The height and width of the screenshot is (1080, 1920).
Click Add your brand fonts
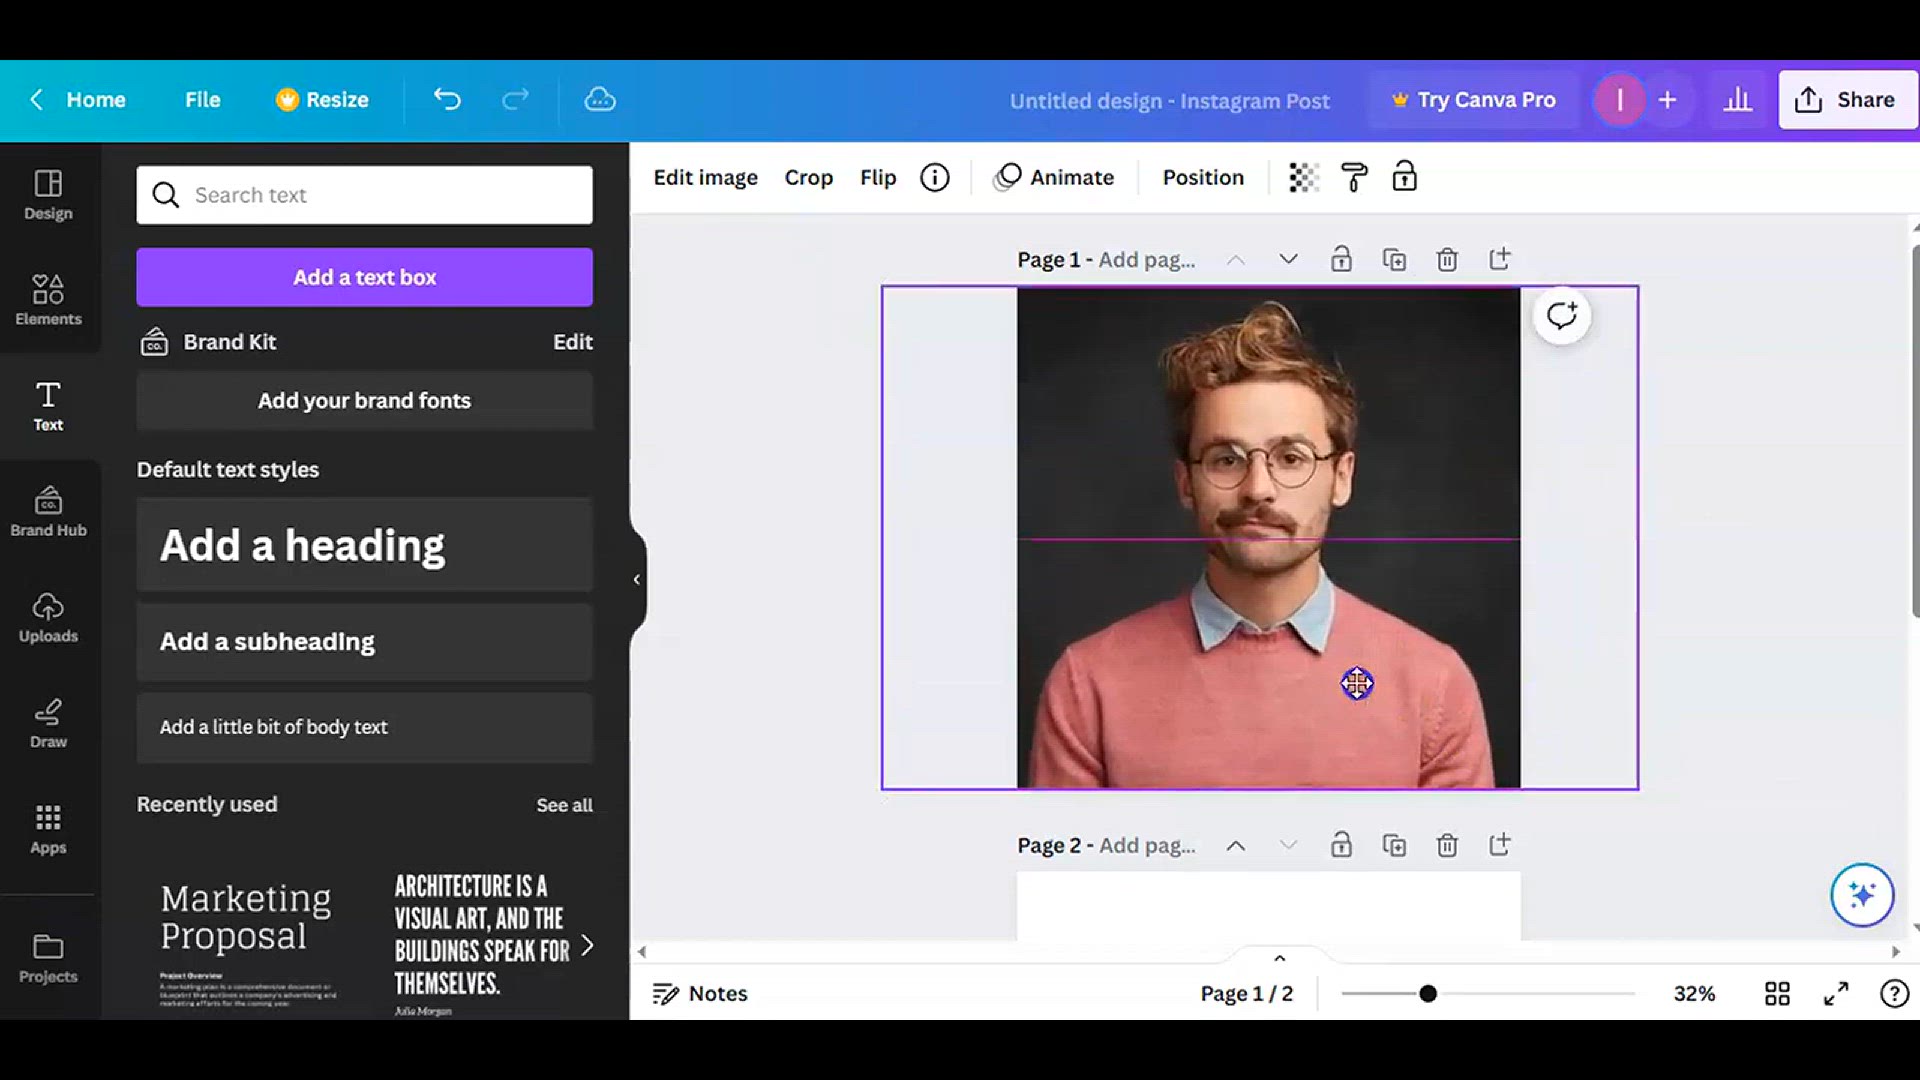coord(364,401)
